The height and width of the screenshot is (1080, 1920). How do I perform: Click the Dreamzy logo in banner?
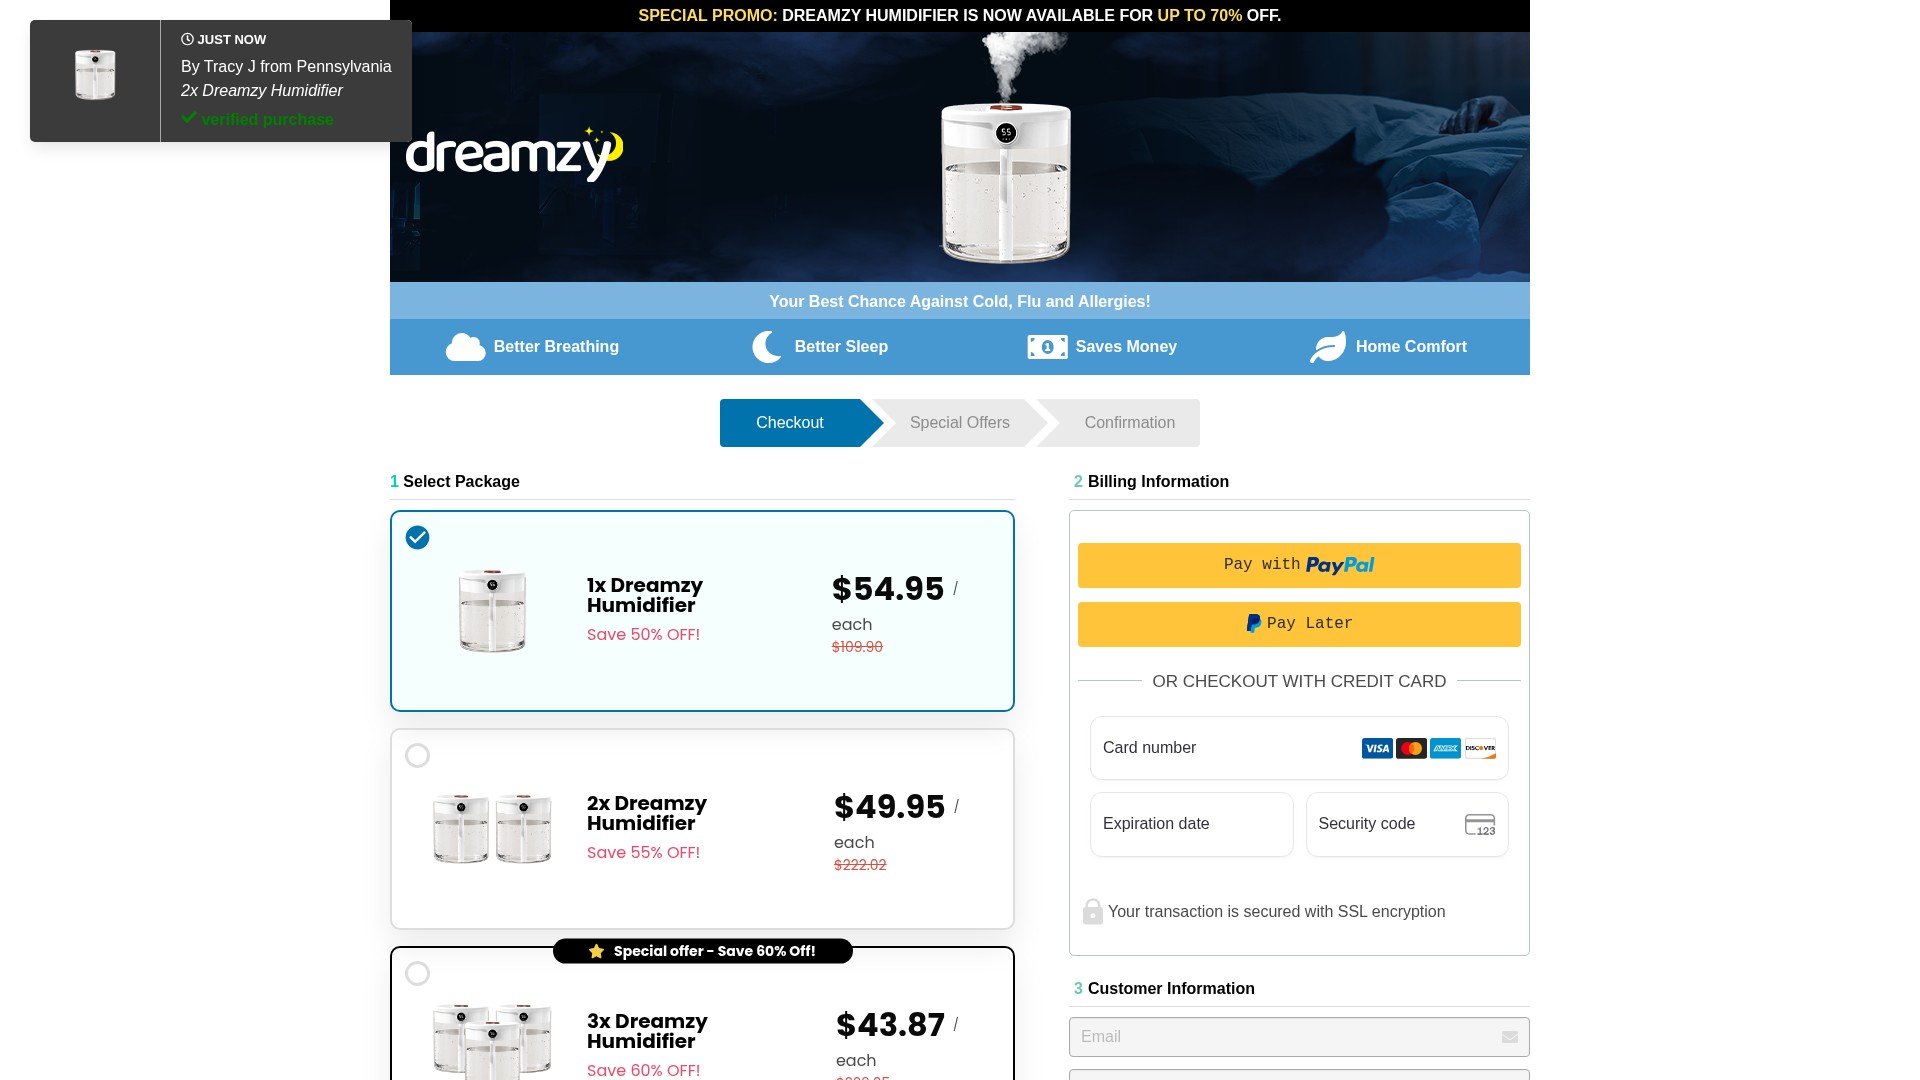514,153
